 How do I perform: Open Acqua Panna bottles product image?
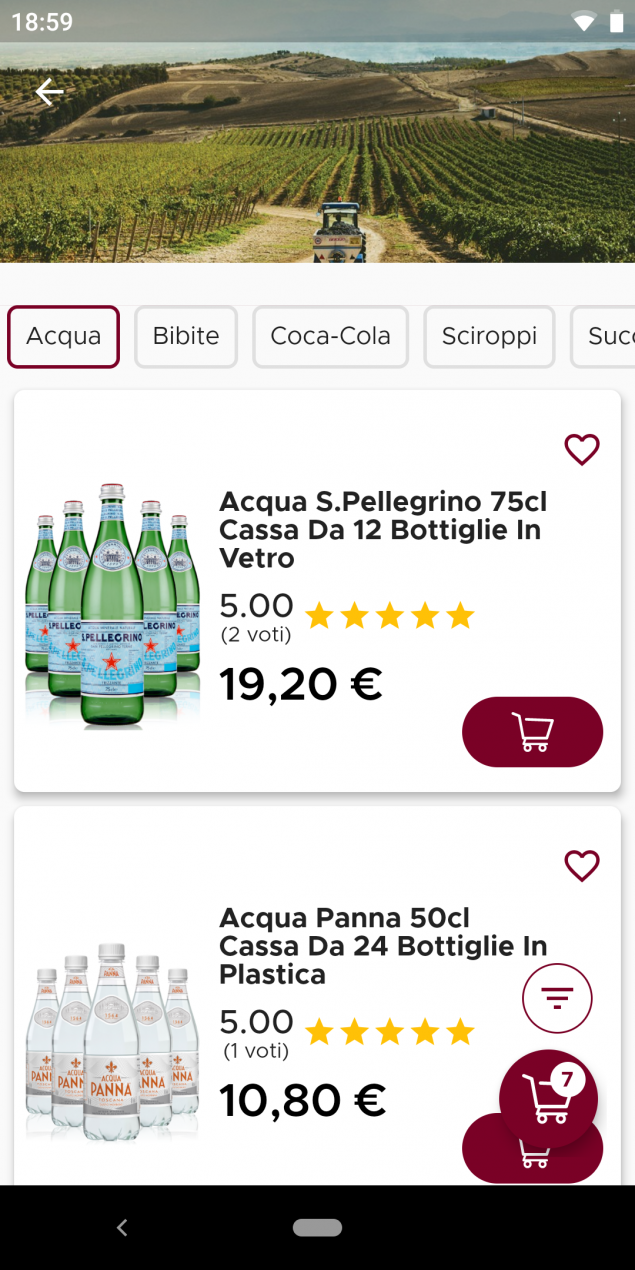coord(111,1040)
